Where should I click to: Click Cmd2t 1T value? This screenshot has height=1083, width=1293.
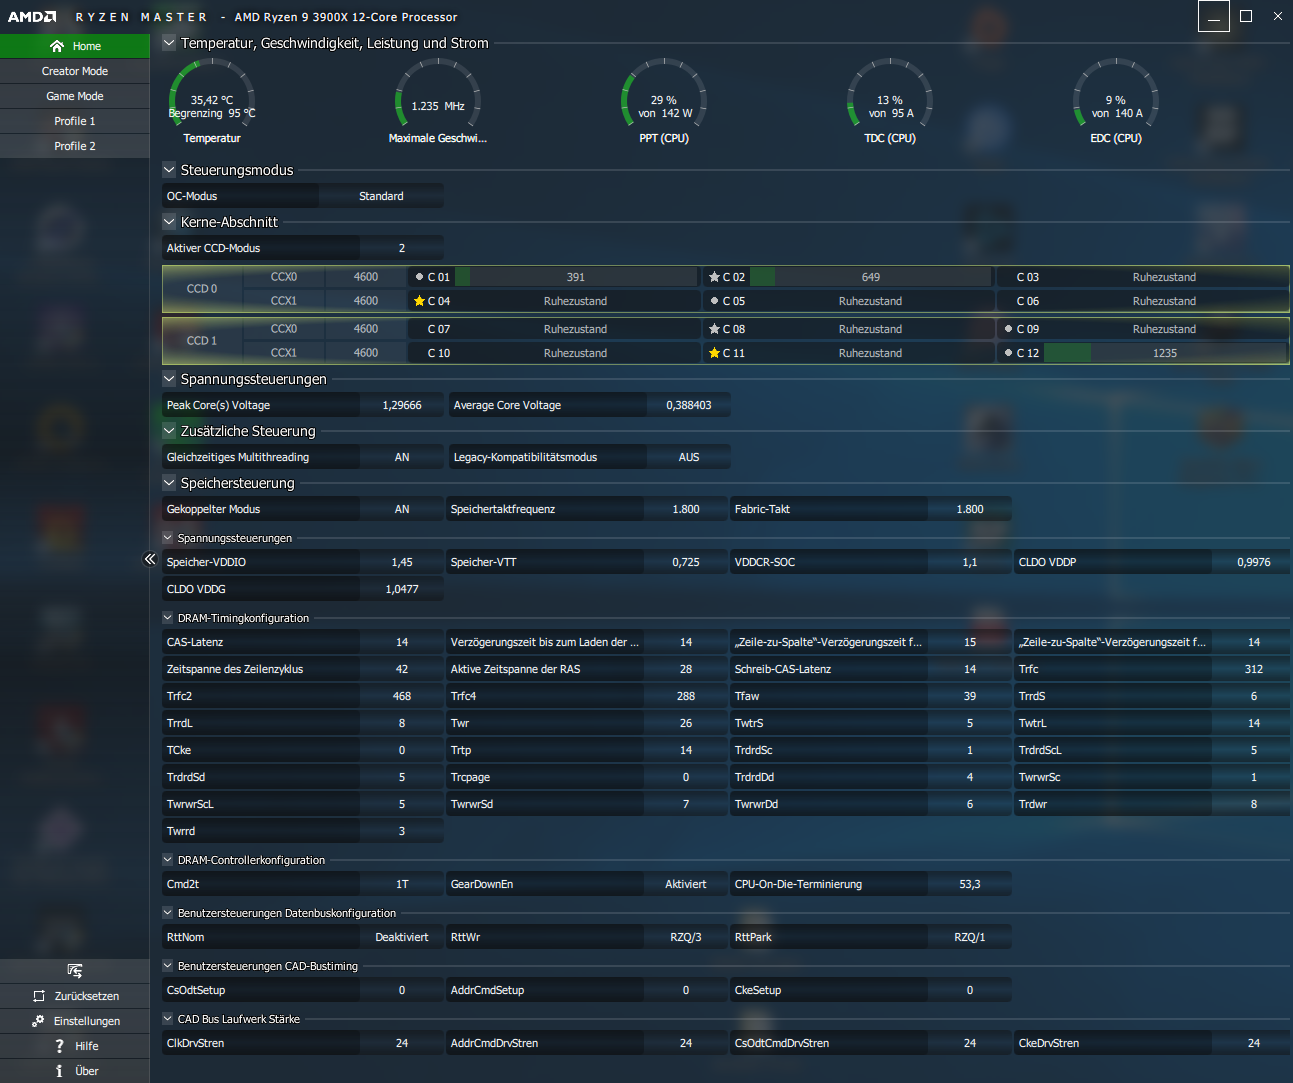(x=402, y=884)
